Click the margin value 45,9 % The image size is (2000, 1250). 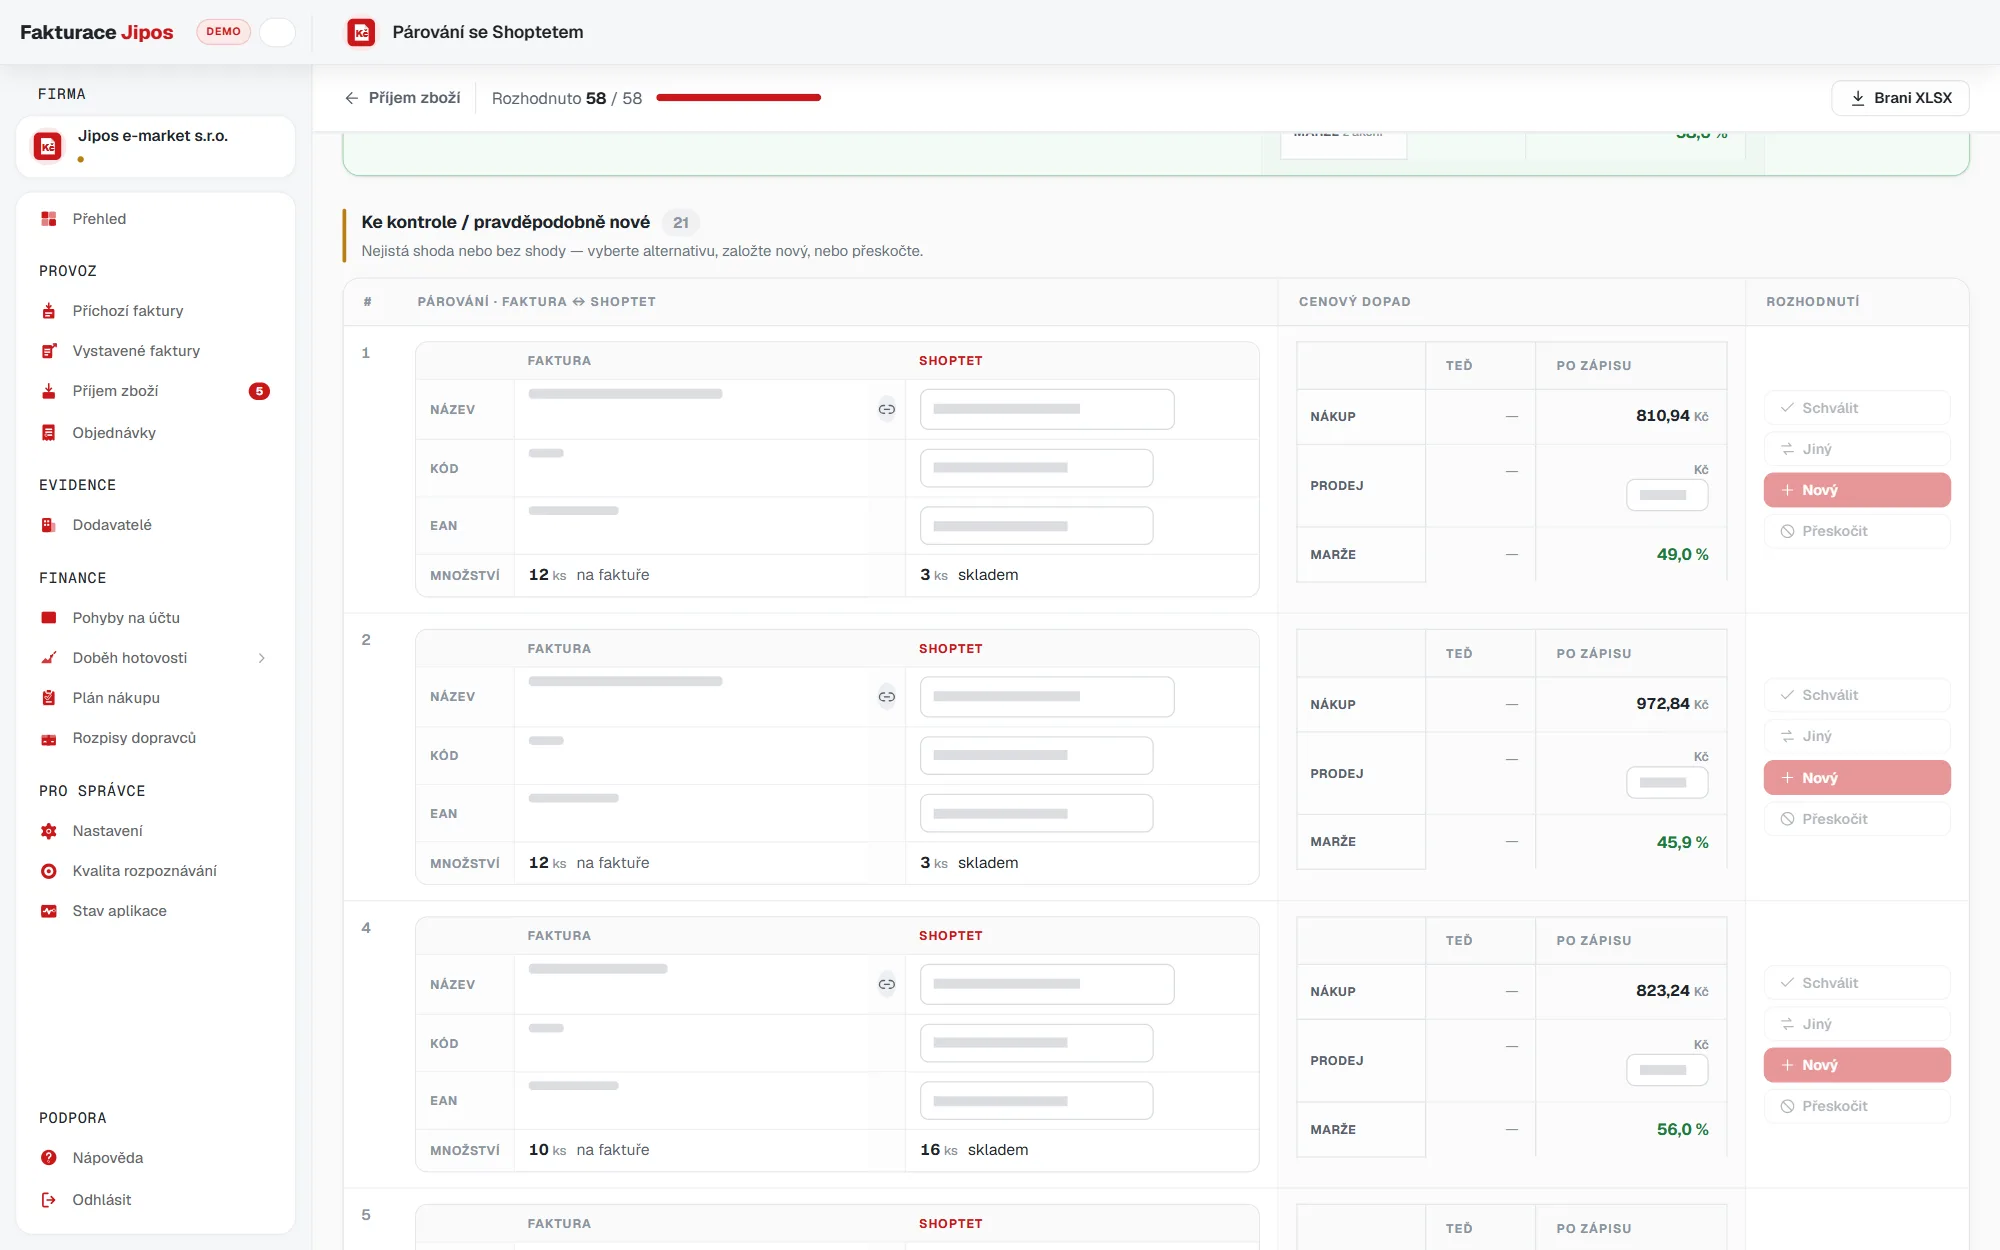click(x=1683, y=843)
